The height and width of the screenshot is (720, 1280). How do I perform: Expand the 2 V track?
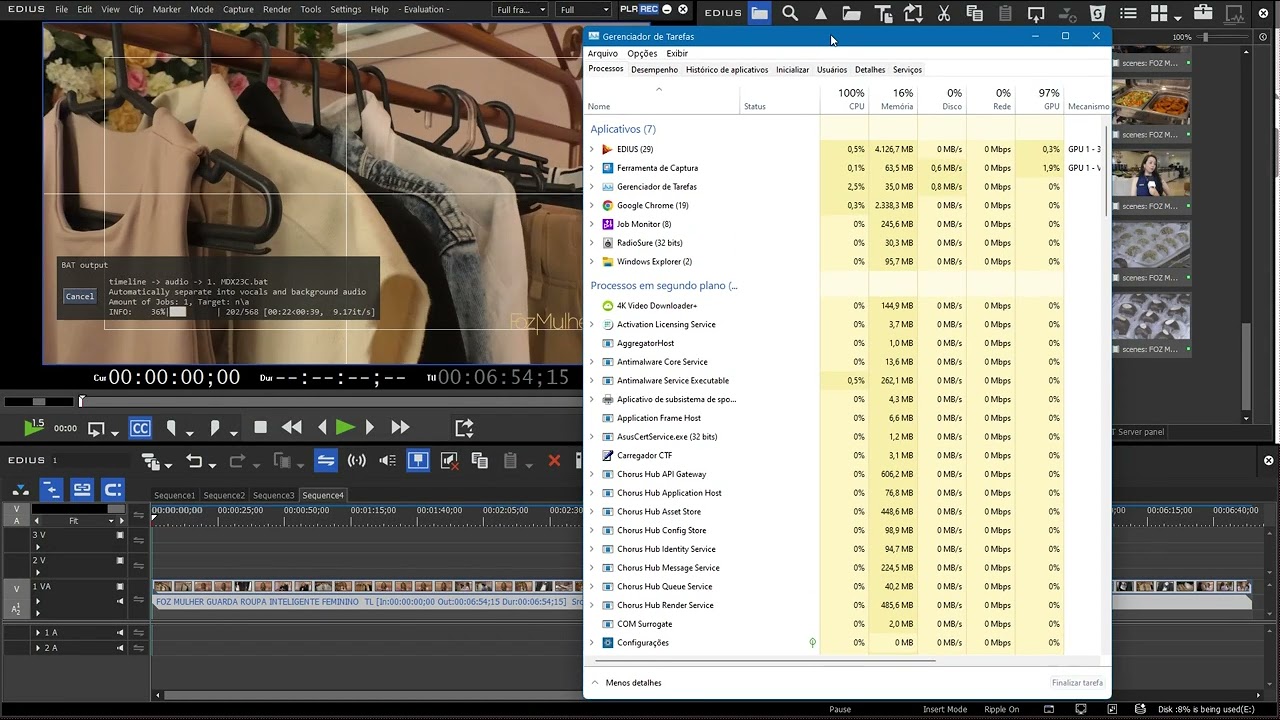click(38, 573)
